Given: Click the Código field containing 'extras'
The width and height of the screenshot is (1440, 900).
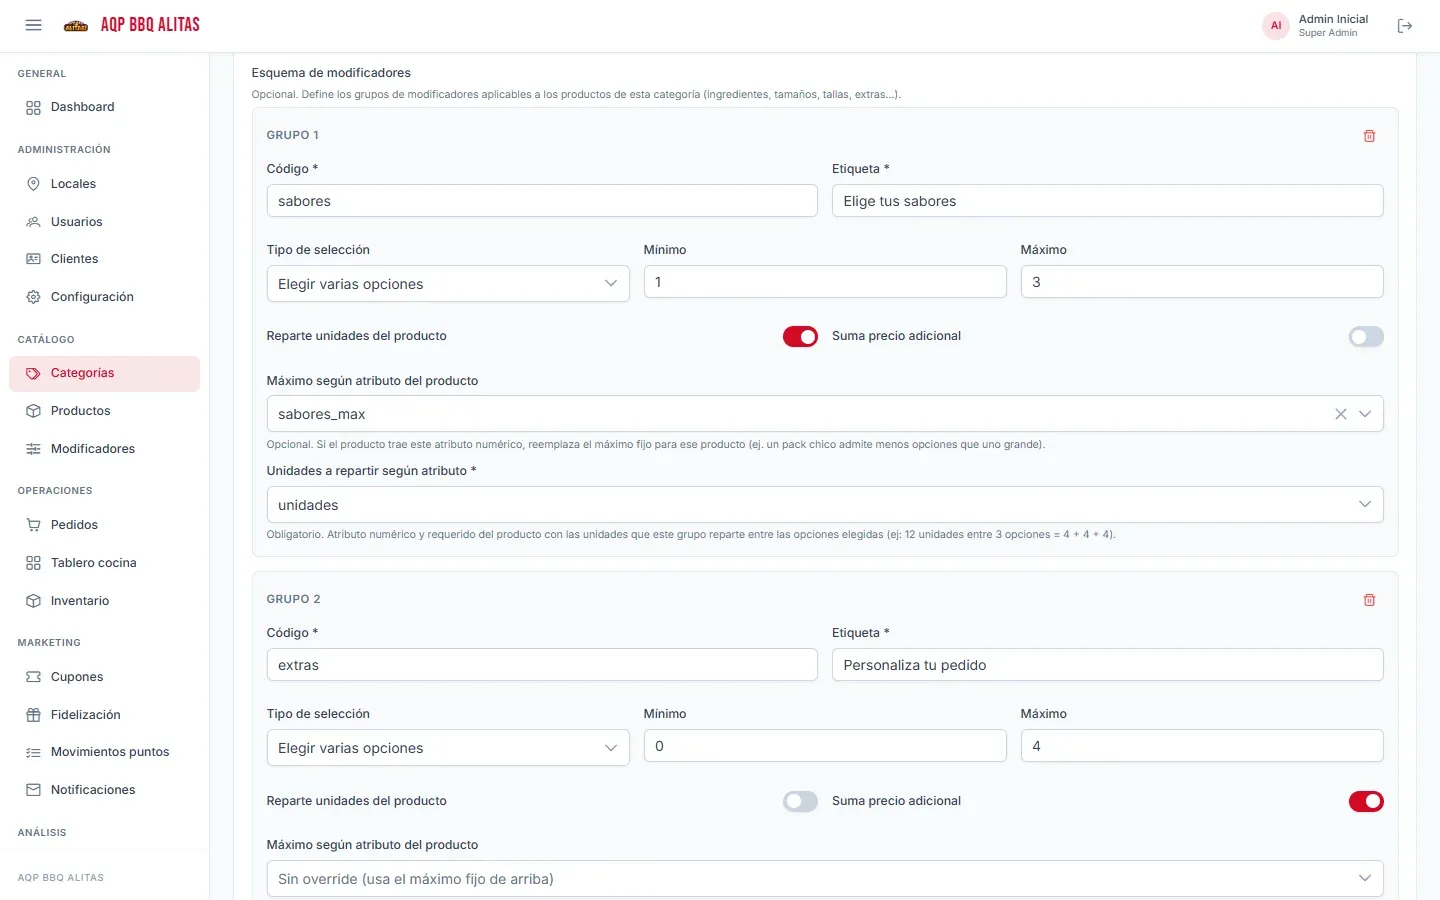Looking at the screenshot, I should pyautogui.click(x=542, y=665).
